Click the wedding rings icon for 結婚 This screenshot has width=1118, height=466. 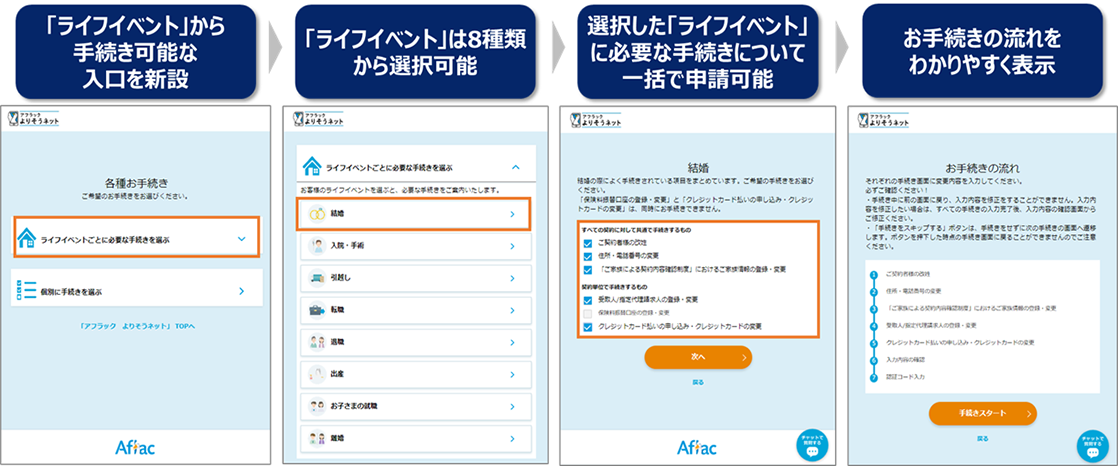coord(316,213)
